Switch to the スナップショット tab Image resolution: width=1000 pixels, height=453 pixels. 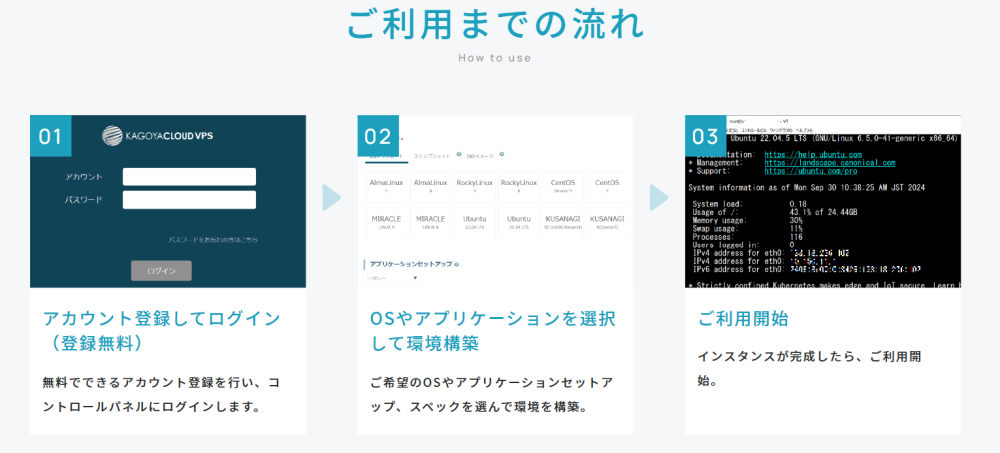coord(432,156)
